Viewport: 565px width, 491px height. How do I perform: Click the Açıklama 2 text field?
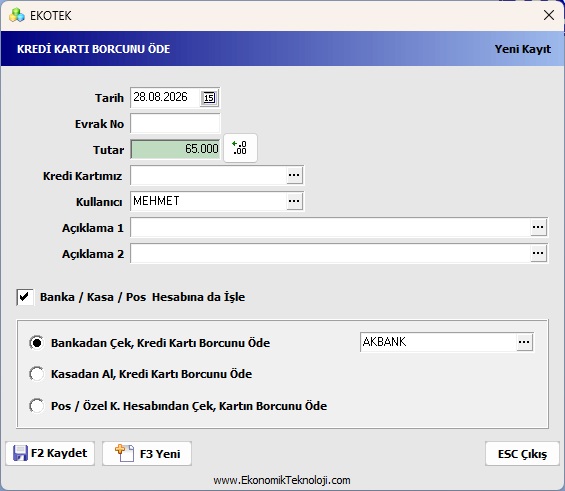pyautogui.click(x=330, y=253)
